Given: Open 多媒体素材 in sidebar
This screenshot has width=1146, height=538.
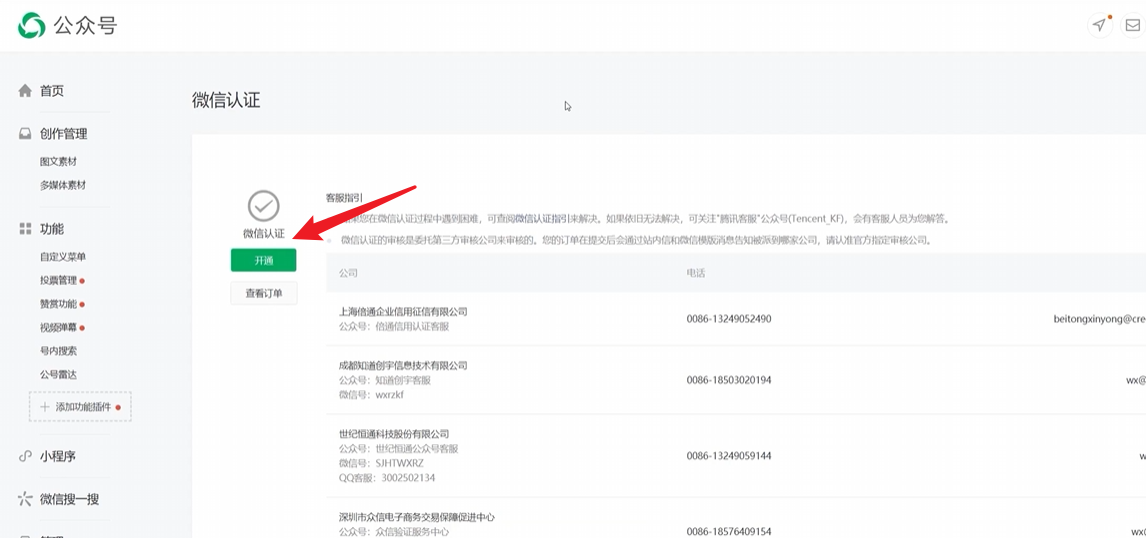Looking at the screenshot, I should (63, 185).
